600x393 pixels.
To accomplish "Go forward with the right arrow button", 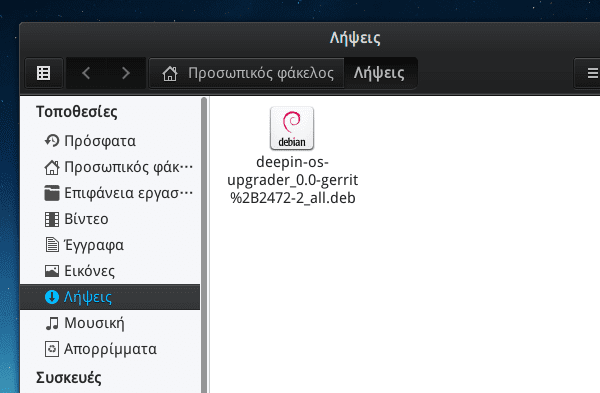I will (x=126, y=73).
